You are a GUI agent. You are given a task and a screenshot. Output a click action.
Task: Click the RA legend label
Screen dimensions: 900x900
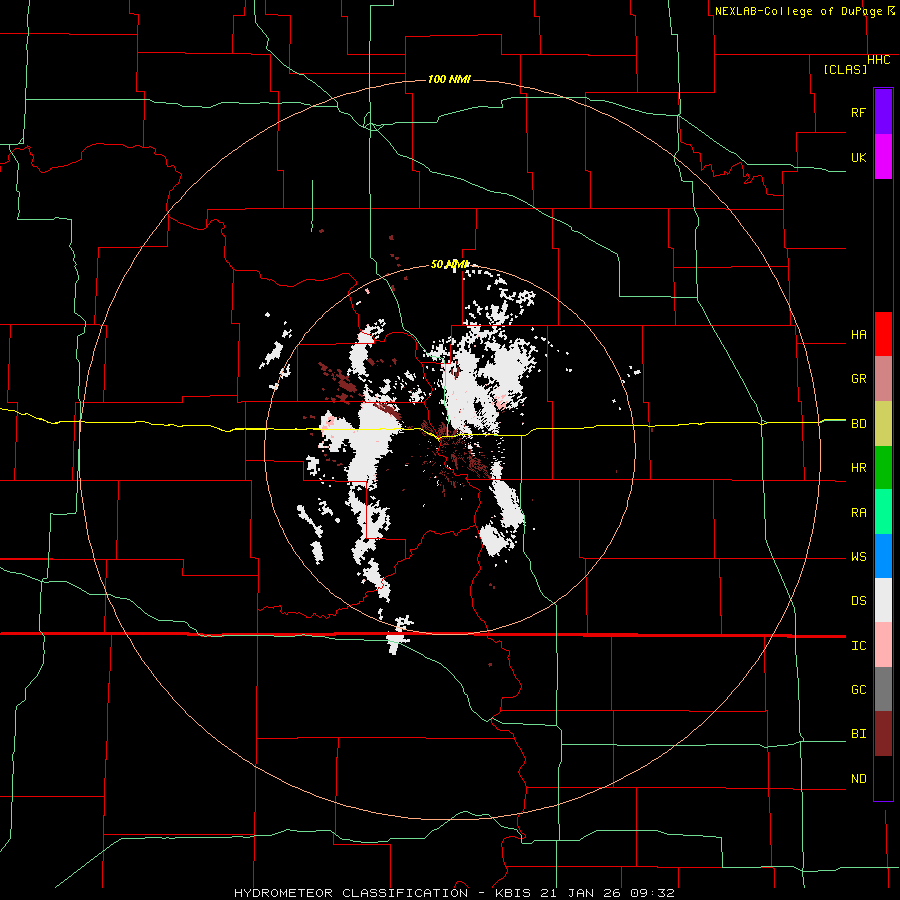[x=858, y=513]
